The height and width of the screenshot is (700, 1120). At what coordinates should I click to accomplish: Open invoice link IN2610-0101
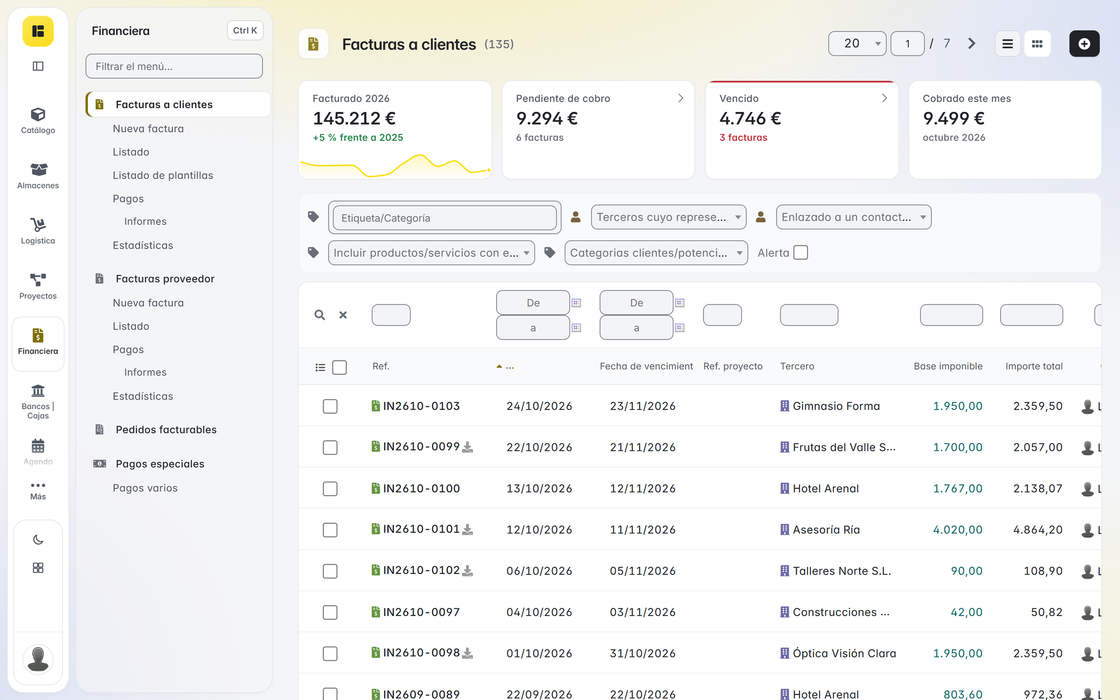point(421,529)
